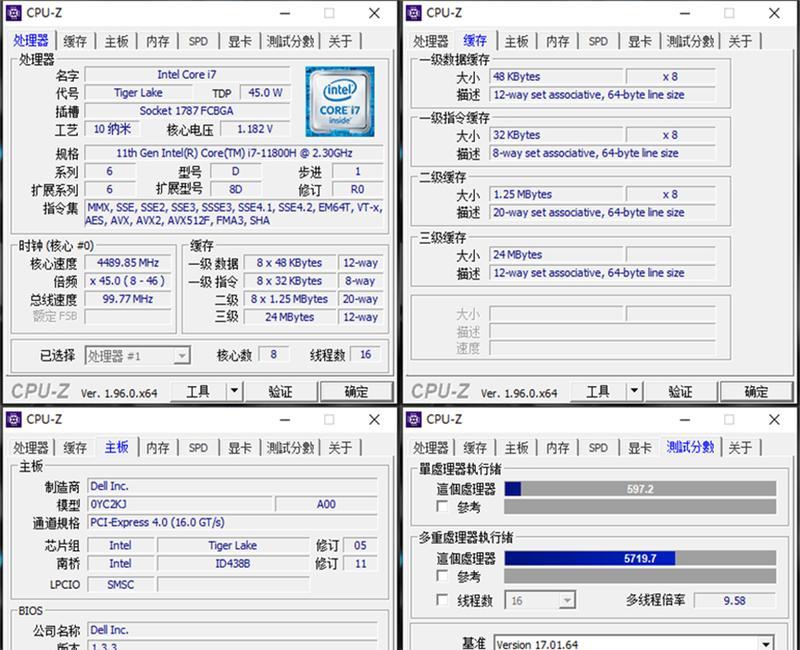Toggle the 线程数 checkbox
The width and height of the screenshot is (800, 650).
(x=442, y=599)
